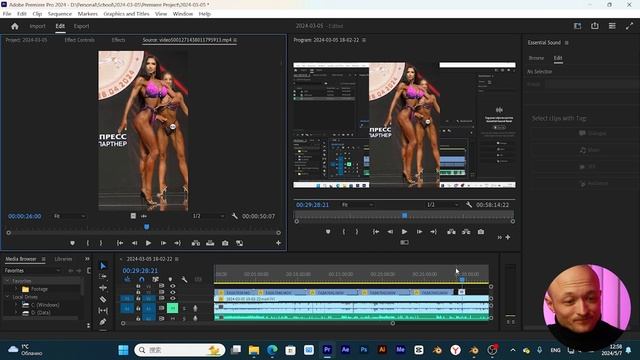Toggle proxies button below Program transport
640x360 pixels.
tap(404, 242)
